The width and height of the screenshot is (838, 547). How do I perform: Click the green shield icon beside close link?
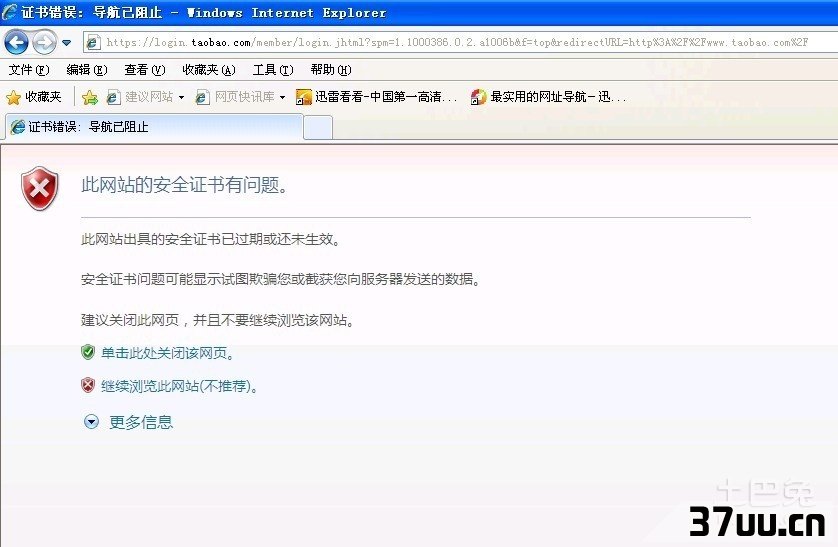tap(88, 352)
